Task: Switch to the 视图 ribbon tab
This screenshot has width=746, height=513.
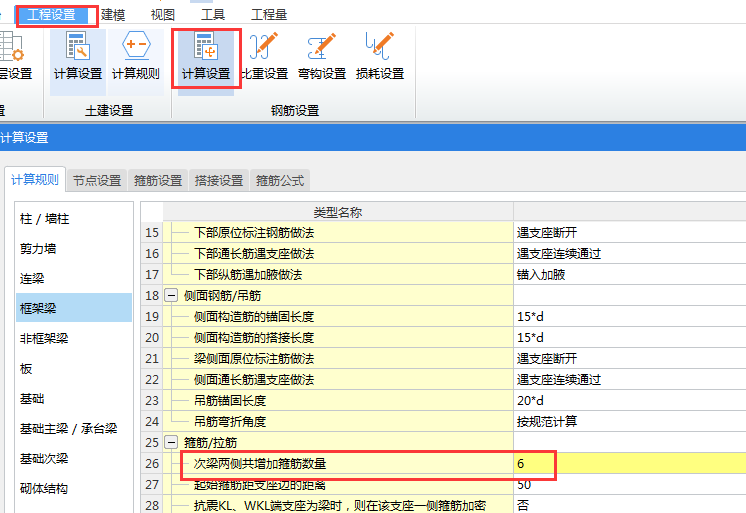Action: point(163,15)
